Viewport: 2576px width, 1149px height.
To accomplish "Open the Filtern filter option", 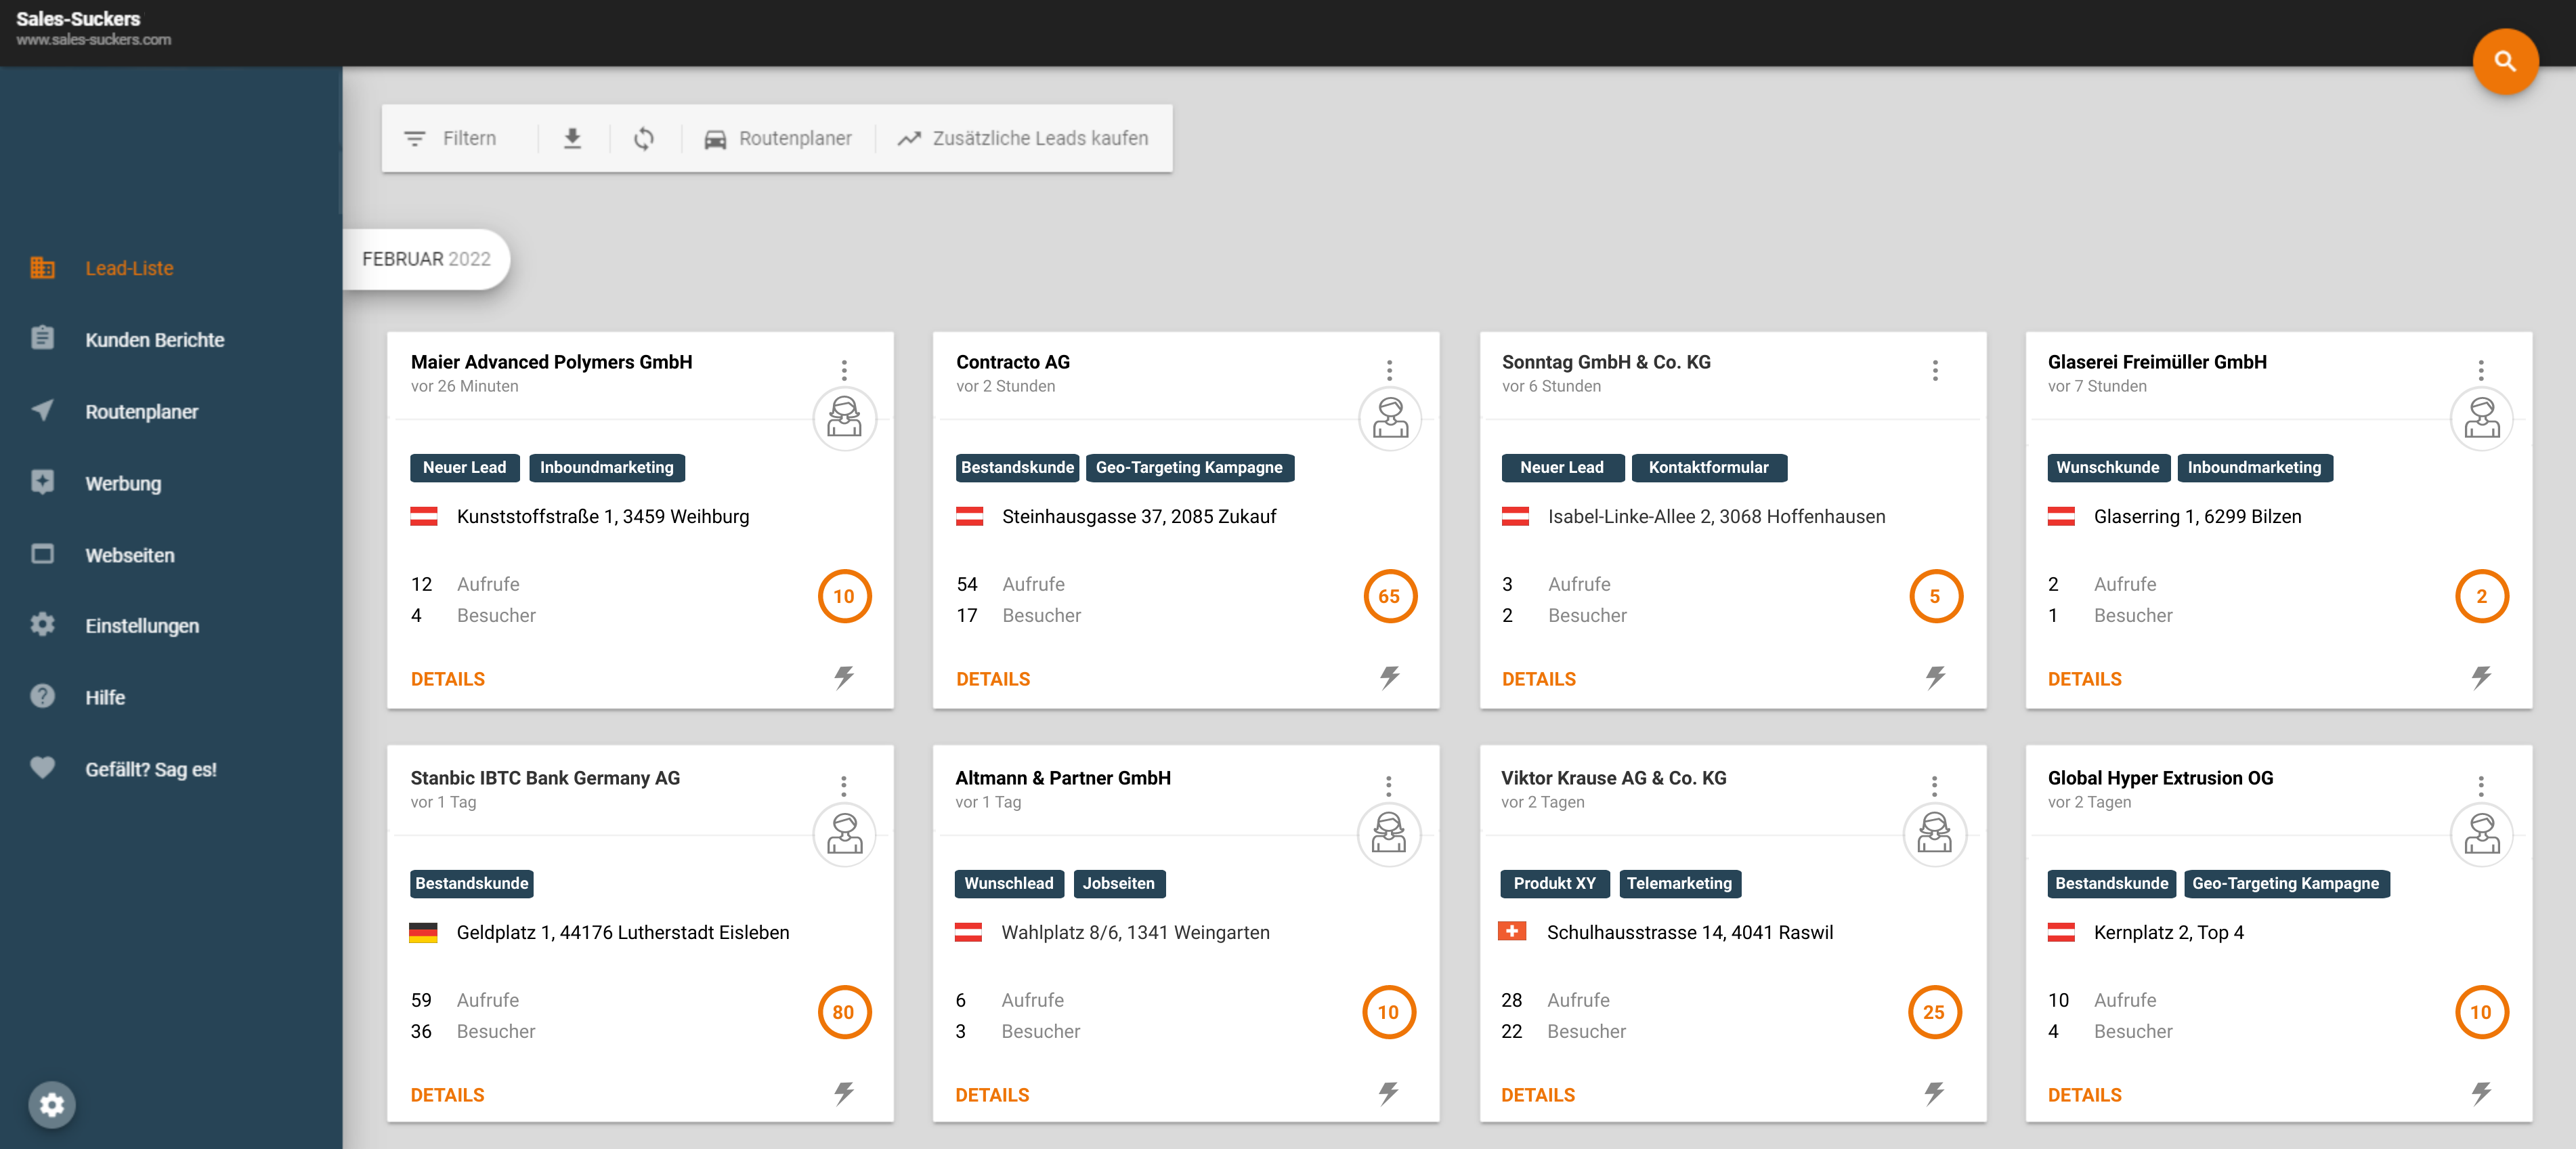I will [x=450, y=138].
